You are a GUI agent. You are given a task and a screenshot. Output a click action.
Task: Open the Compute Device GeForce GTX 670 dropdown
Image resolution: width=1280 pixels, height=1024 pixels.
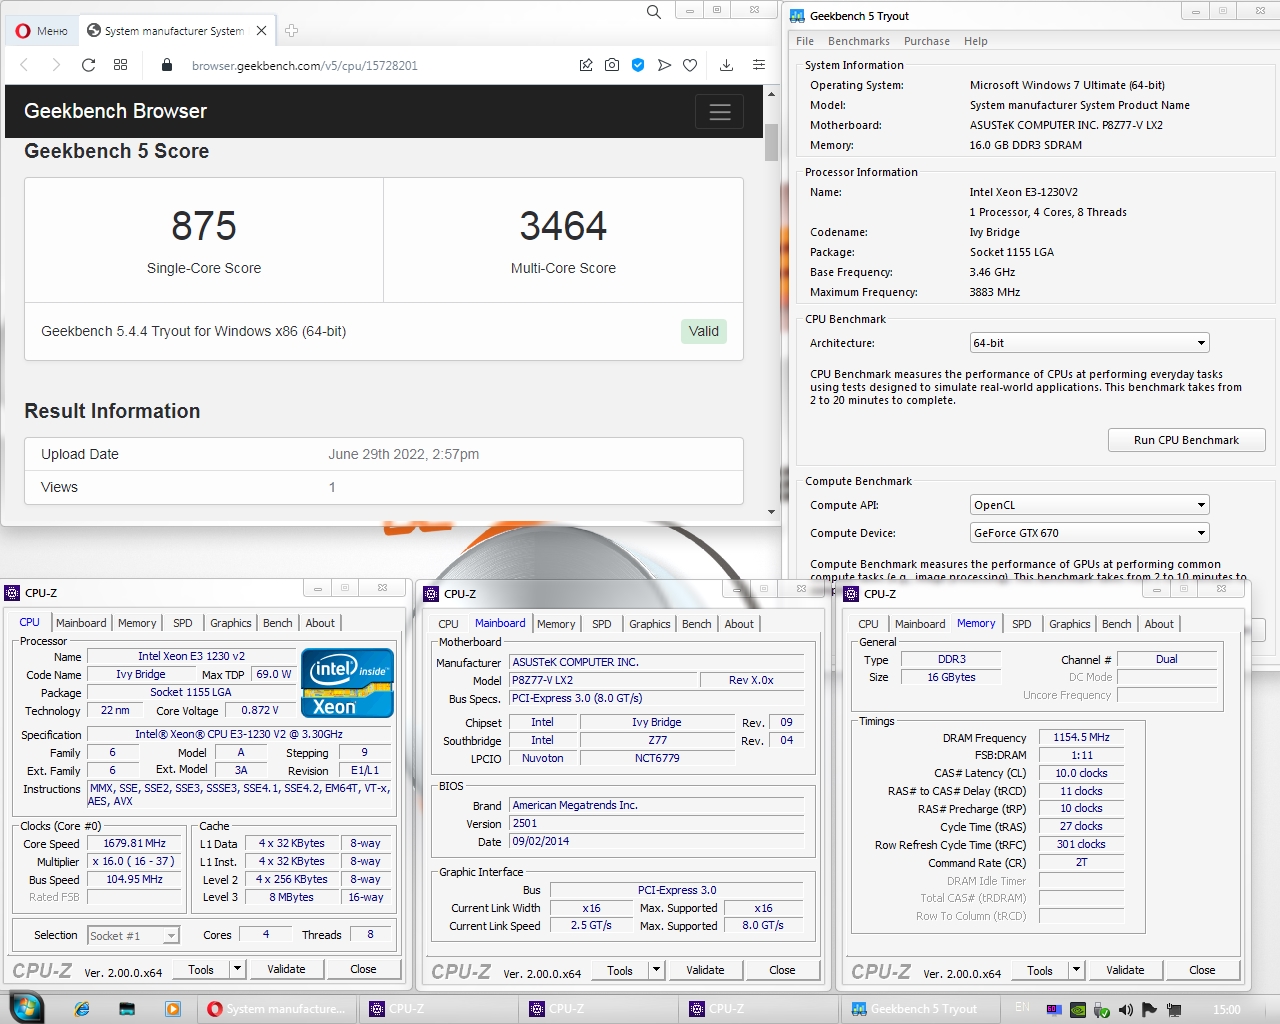point(1089,533)
